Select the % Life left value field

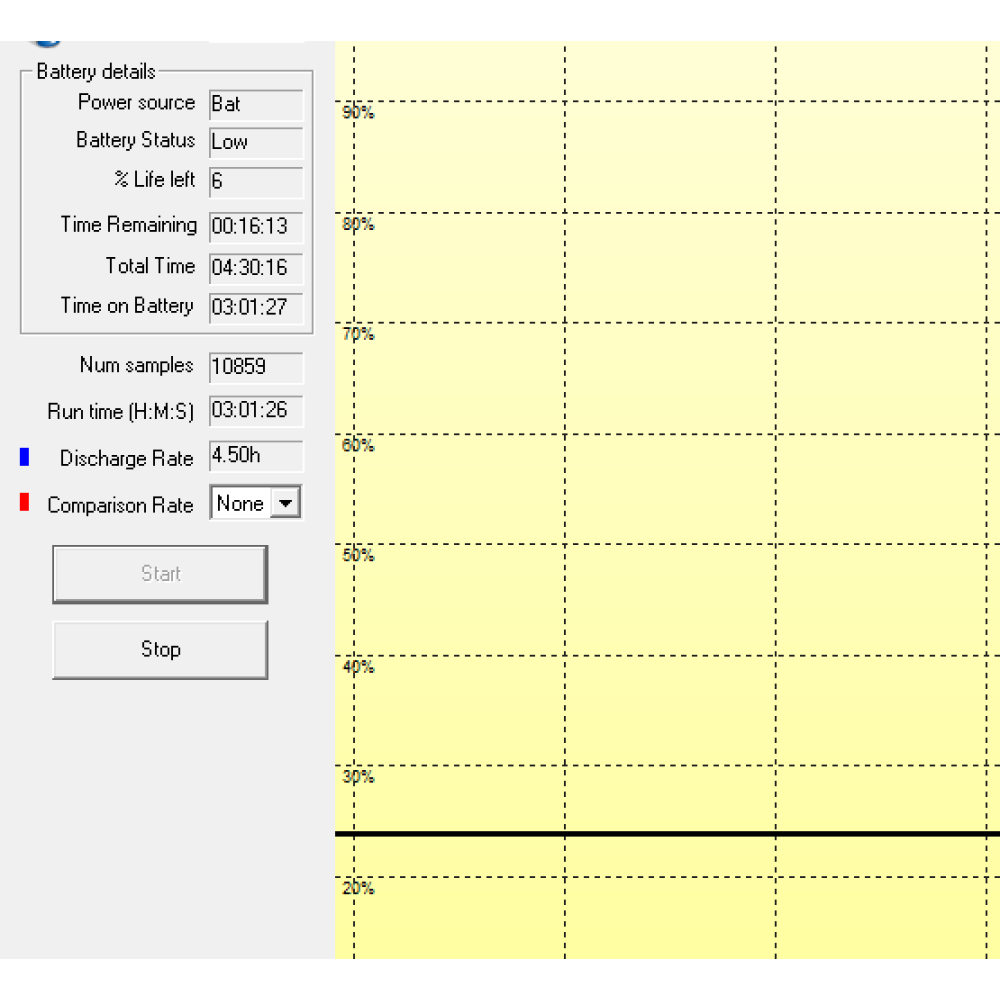pos(256,181)
